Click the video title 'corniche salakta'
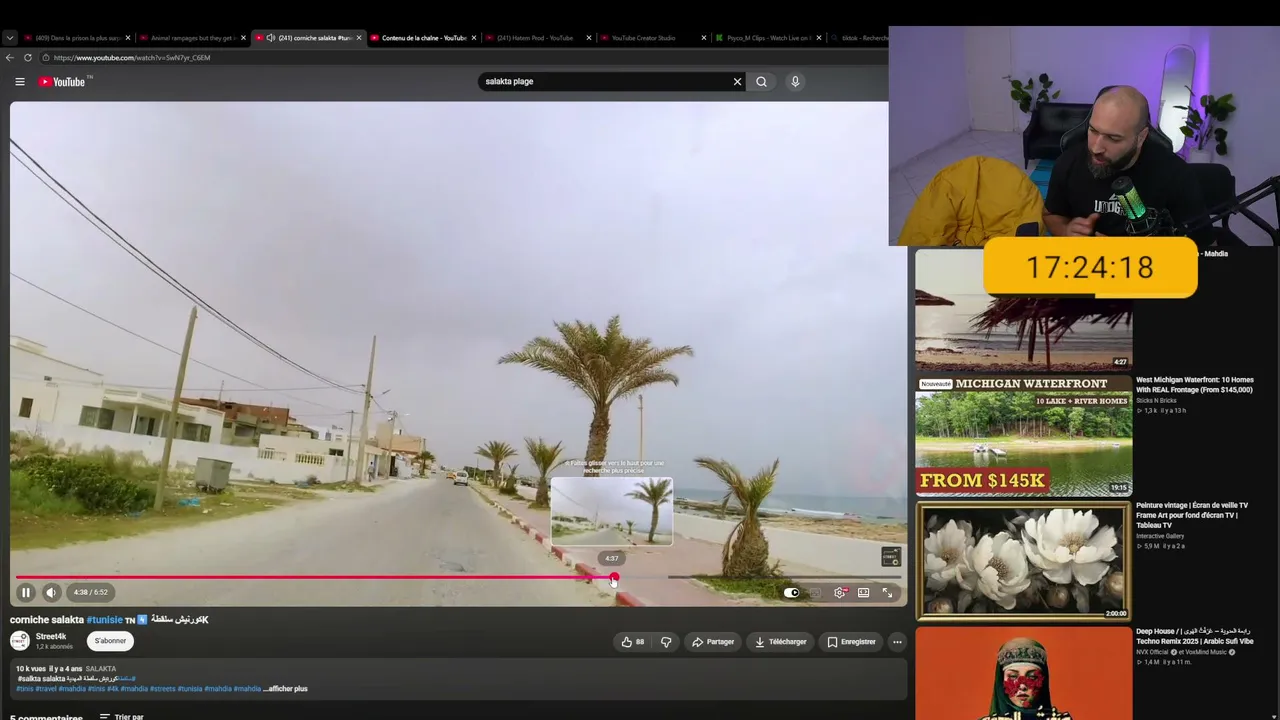Screen dimensions: 1280x720 [x=47, y=620]
